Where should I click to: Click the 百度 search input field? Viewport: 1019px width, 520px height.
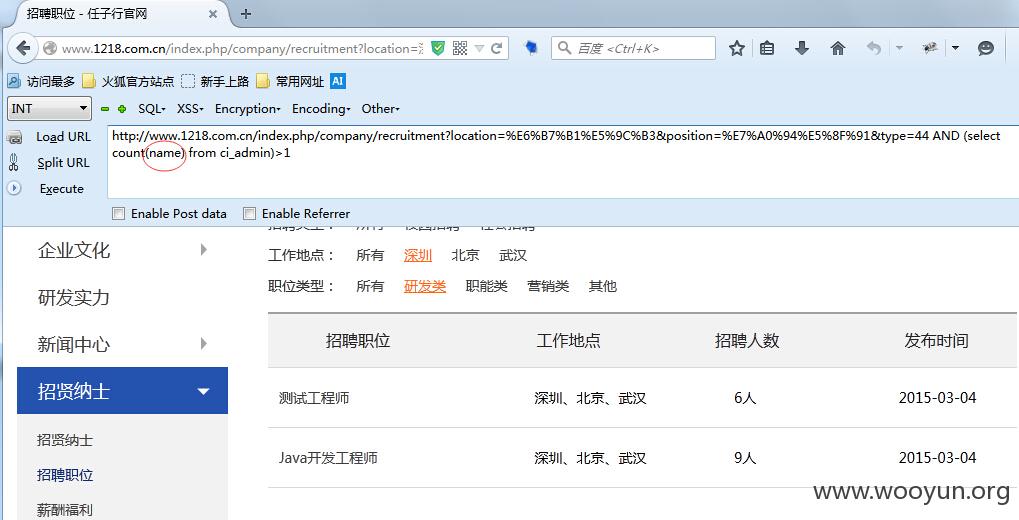[x=634, y=48]
